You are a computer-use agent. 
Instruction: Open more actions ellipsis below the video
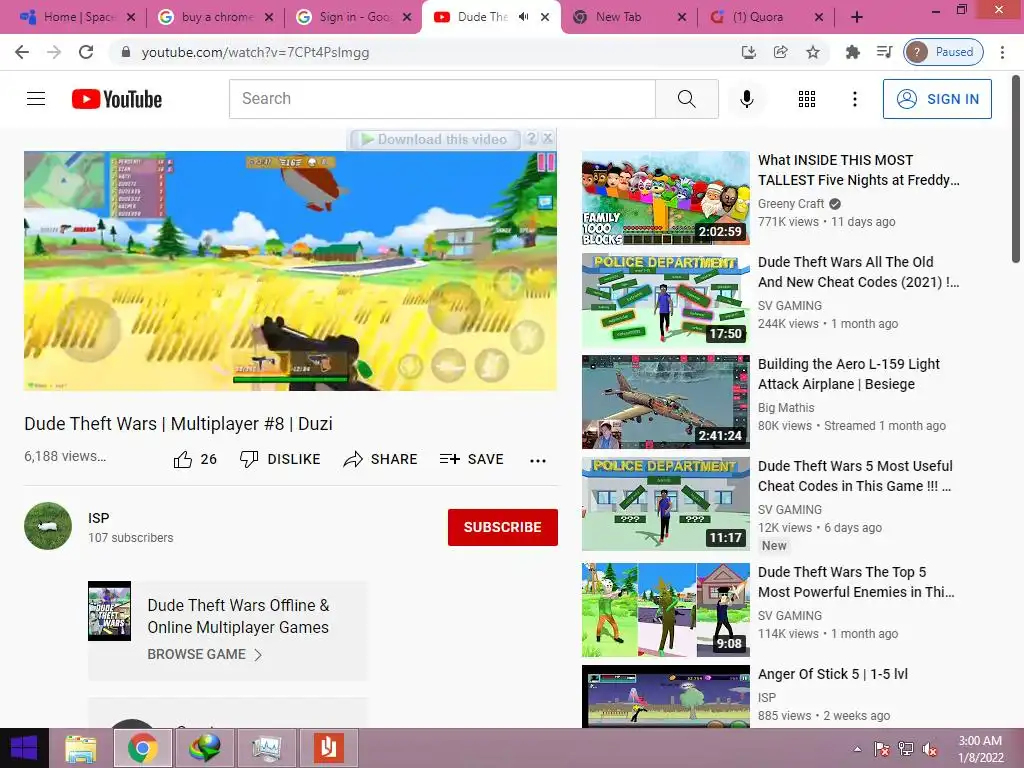[537, 460]
